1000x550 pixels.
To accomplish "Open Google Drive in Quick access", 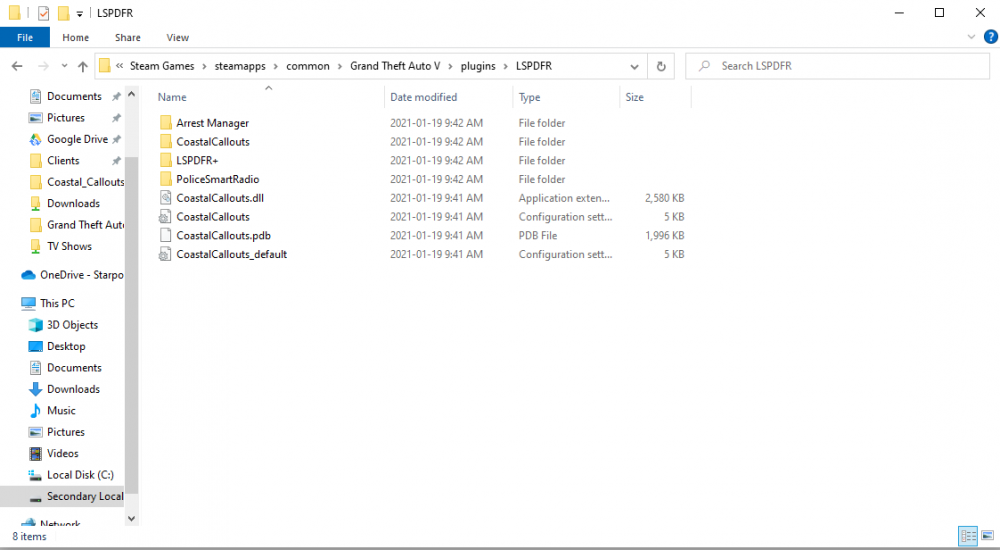I will (75, 139).
